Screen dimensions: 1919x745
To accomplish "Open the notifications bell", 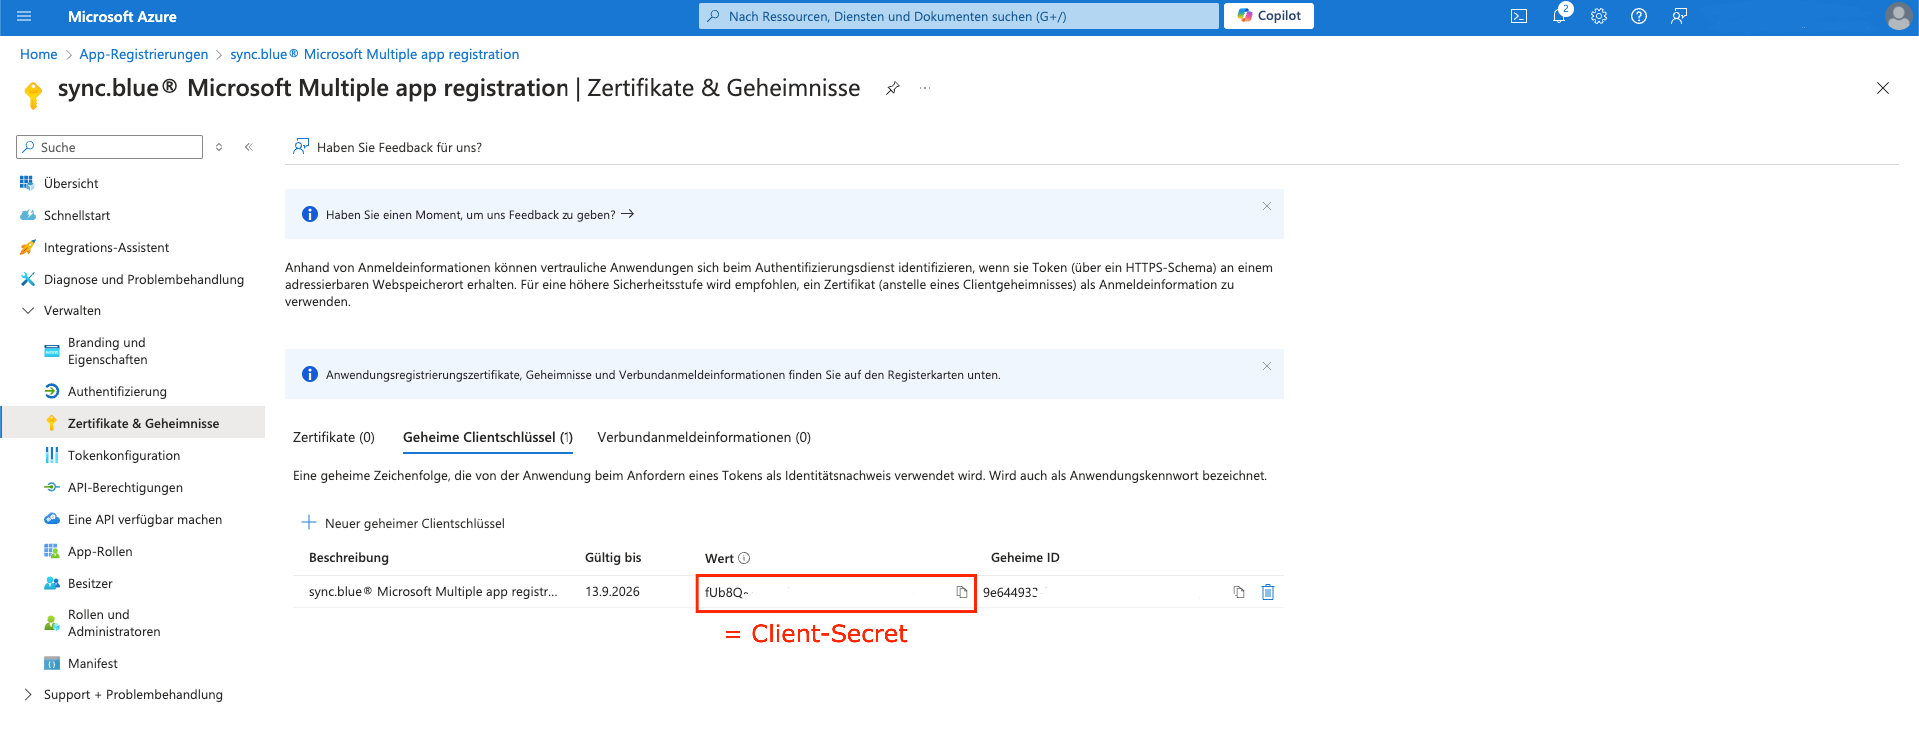I will click(x=1559, y=16).
